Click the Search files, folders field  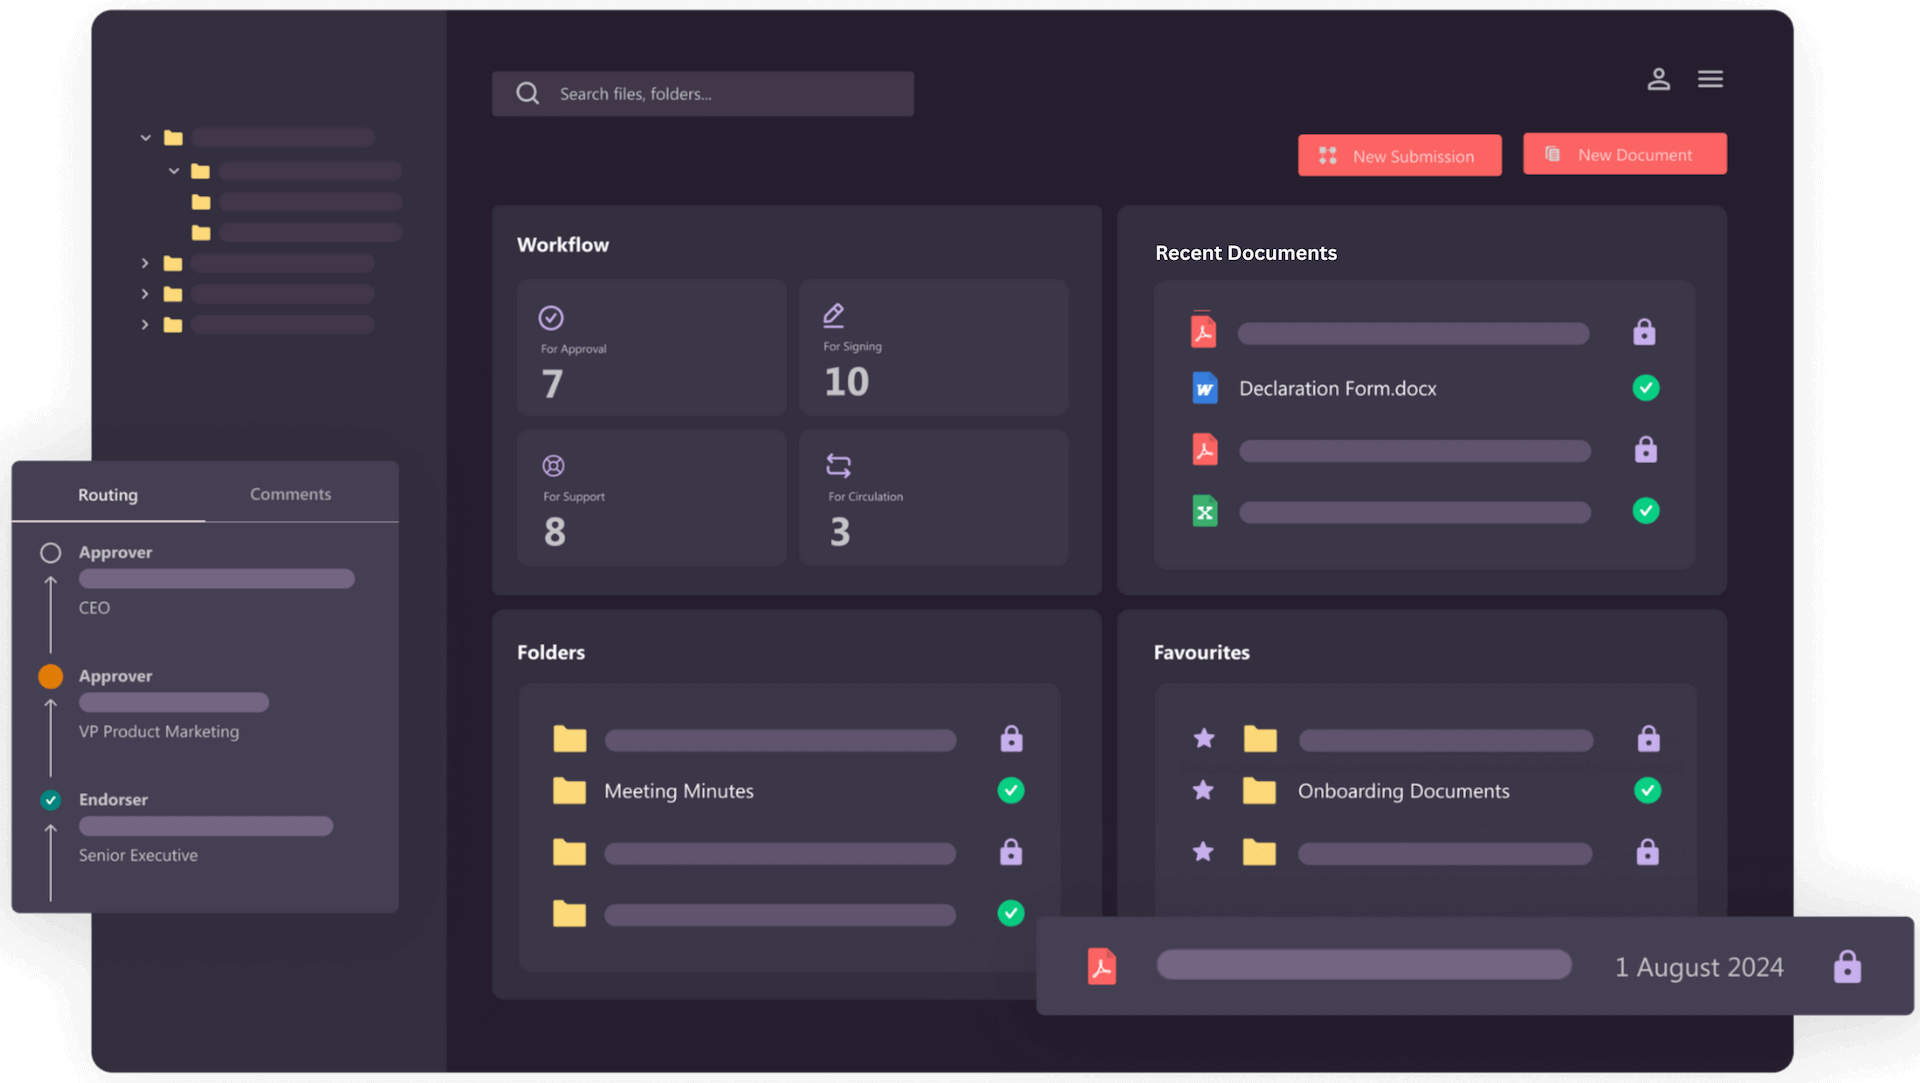[703, 94]
